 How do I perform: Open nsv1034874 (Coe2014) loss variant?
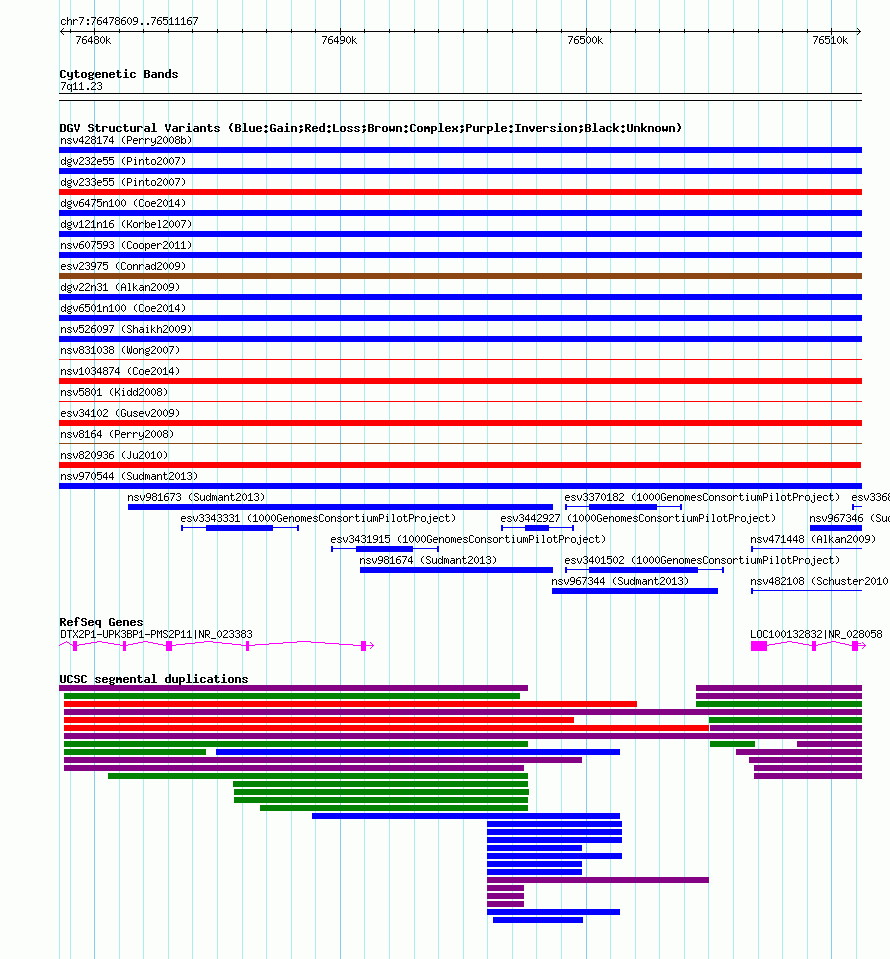[x=120, y=371]
